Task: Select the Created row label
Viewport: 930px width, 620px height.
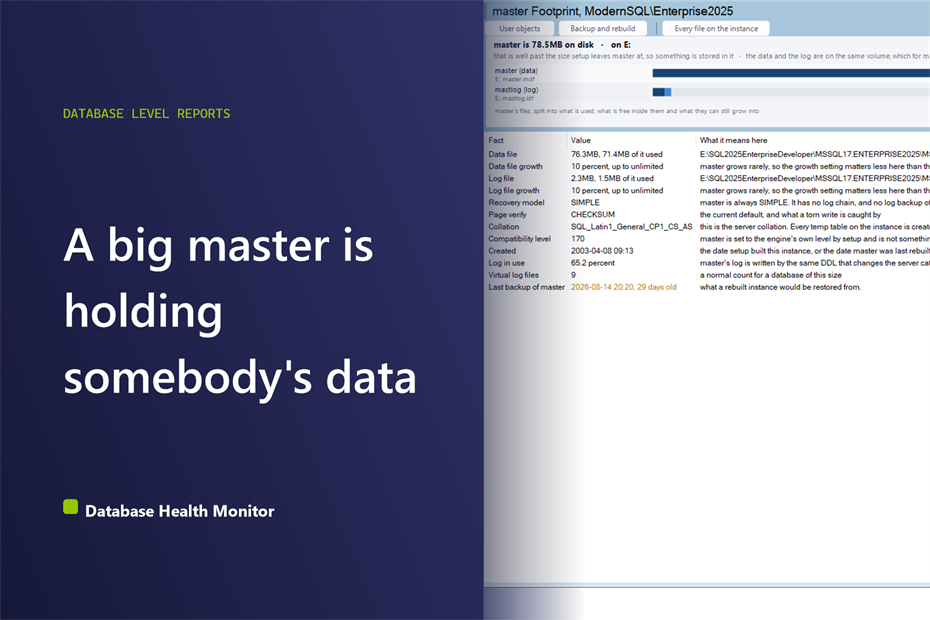Action: [502, 251]
